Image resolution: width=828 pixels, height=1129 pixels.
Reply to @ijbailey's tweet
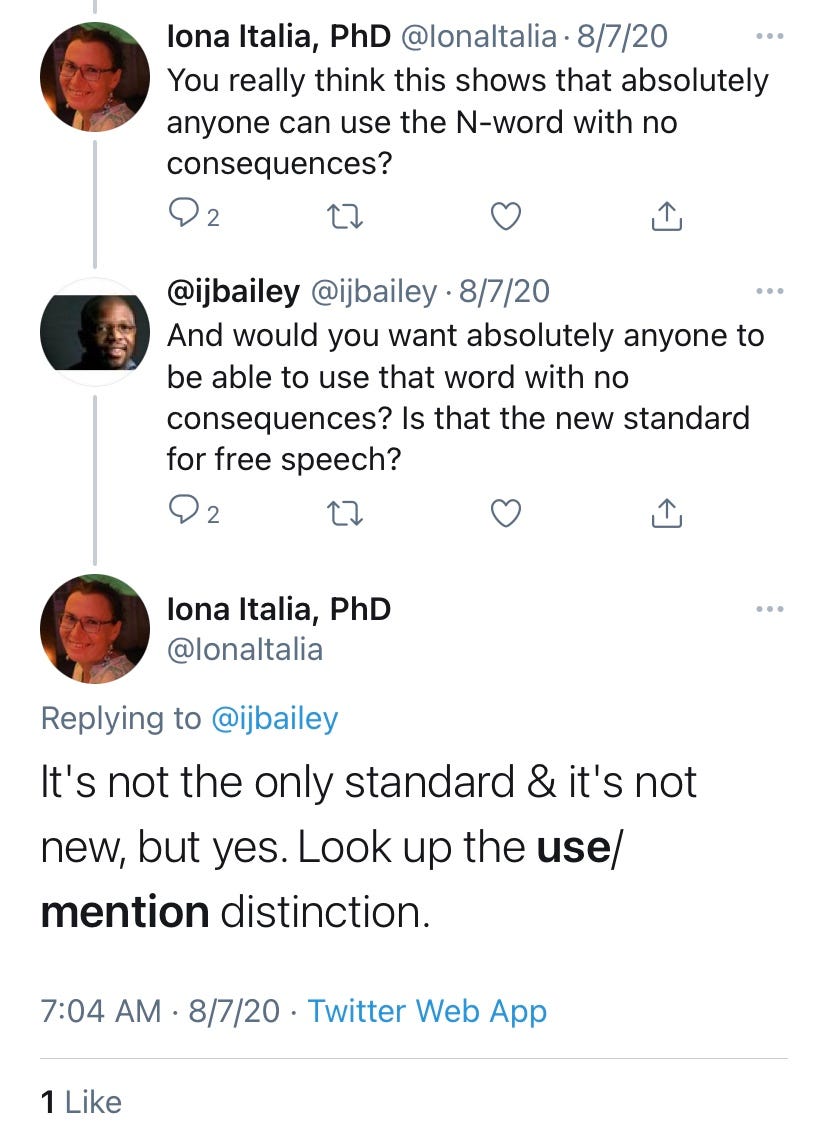[x=182, y=512]
